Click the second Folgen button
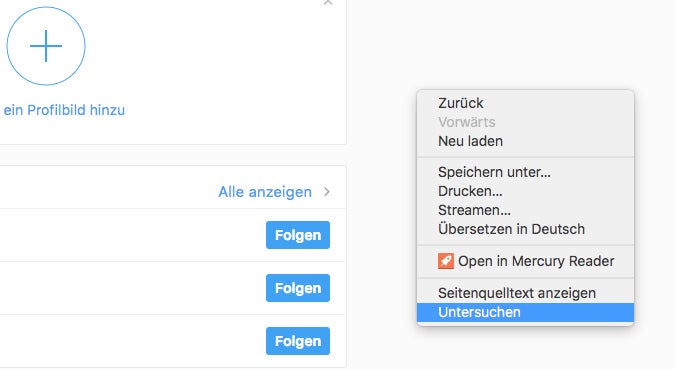The height and width of the screenshot is (369, 676). click(298, 288)
